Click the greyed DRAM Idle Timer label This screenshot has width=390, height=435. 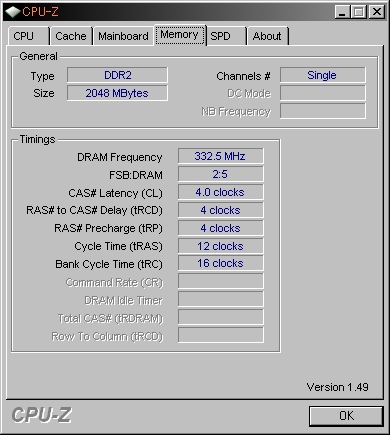click(x=124, y=301)
